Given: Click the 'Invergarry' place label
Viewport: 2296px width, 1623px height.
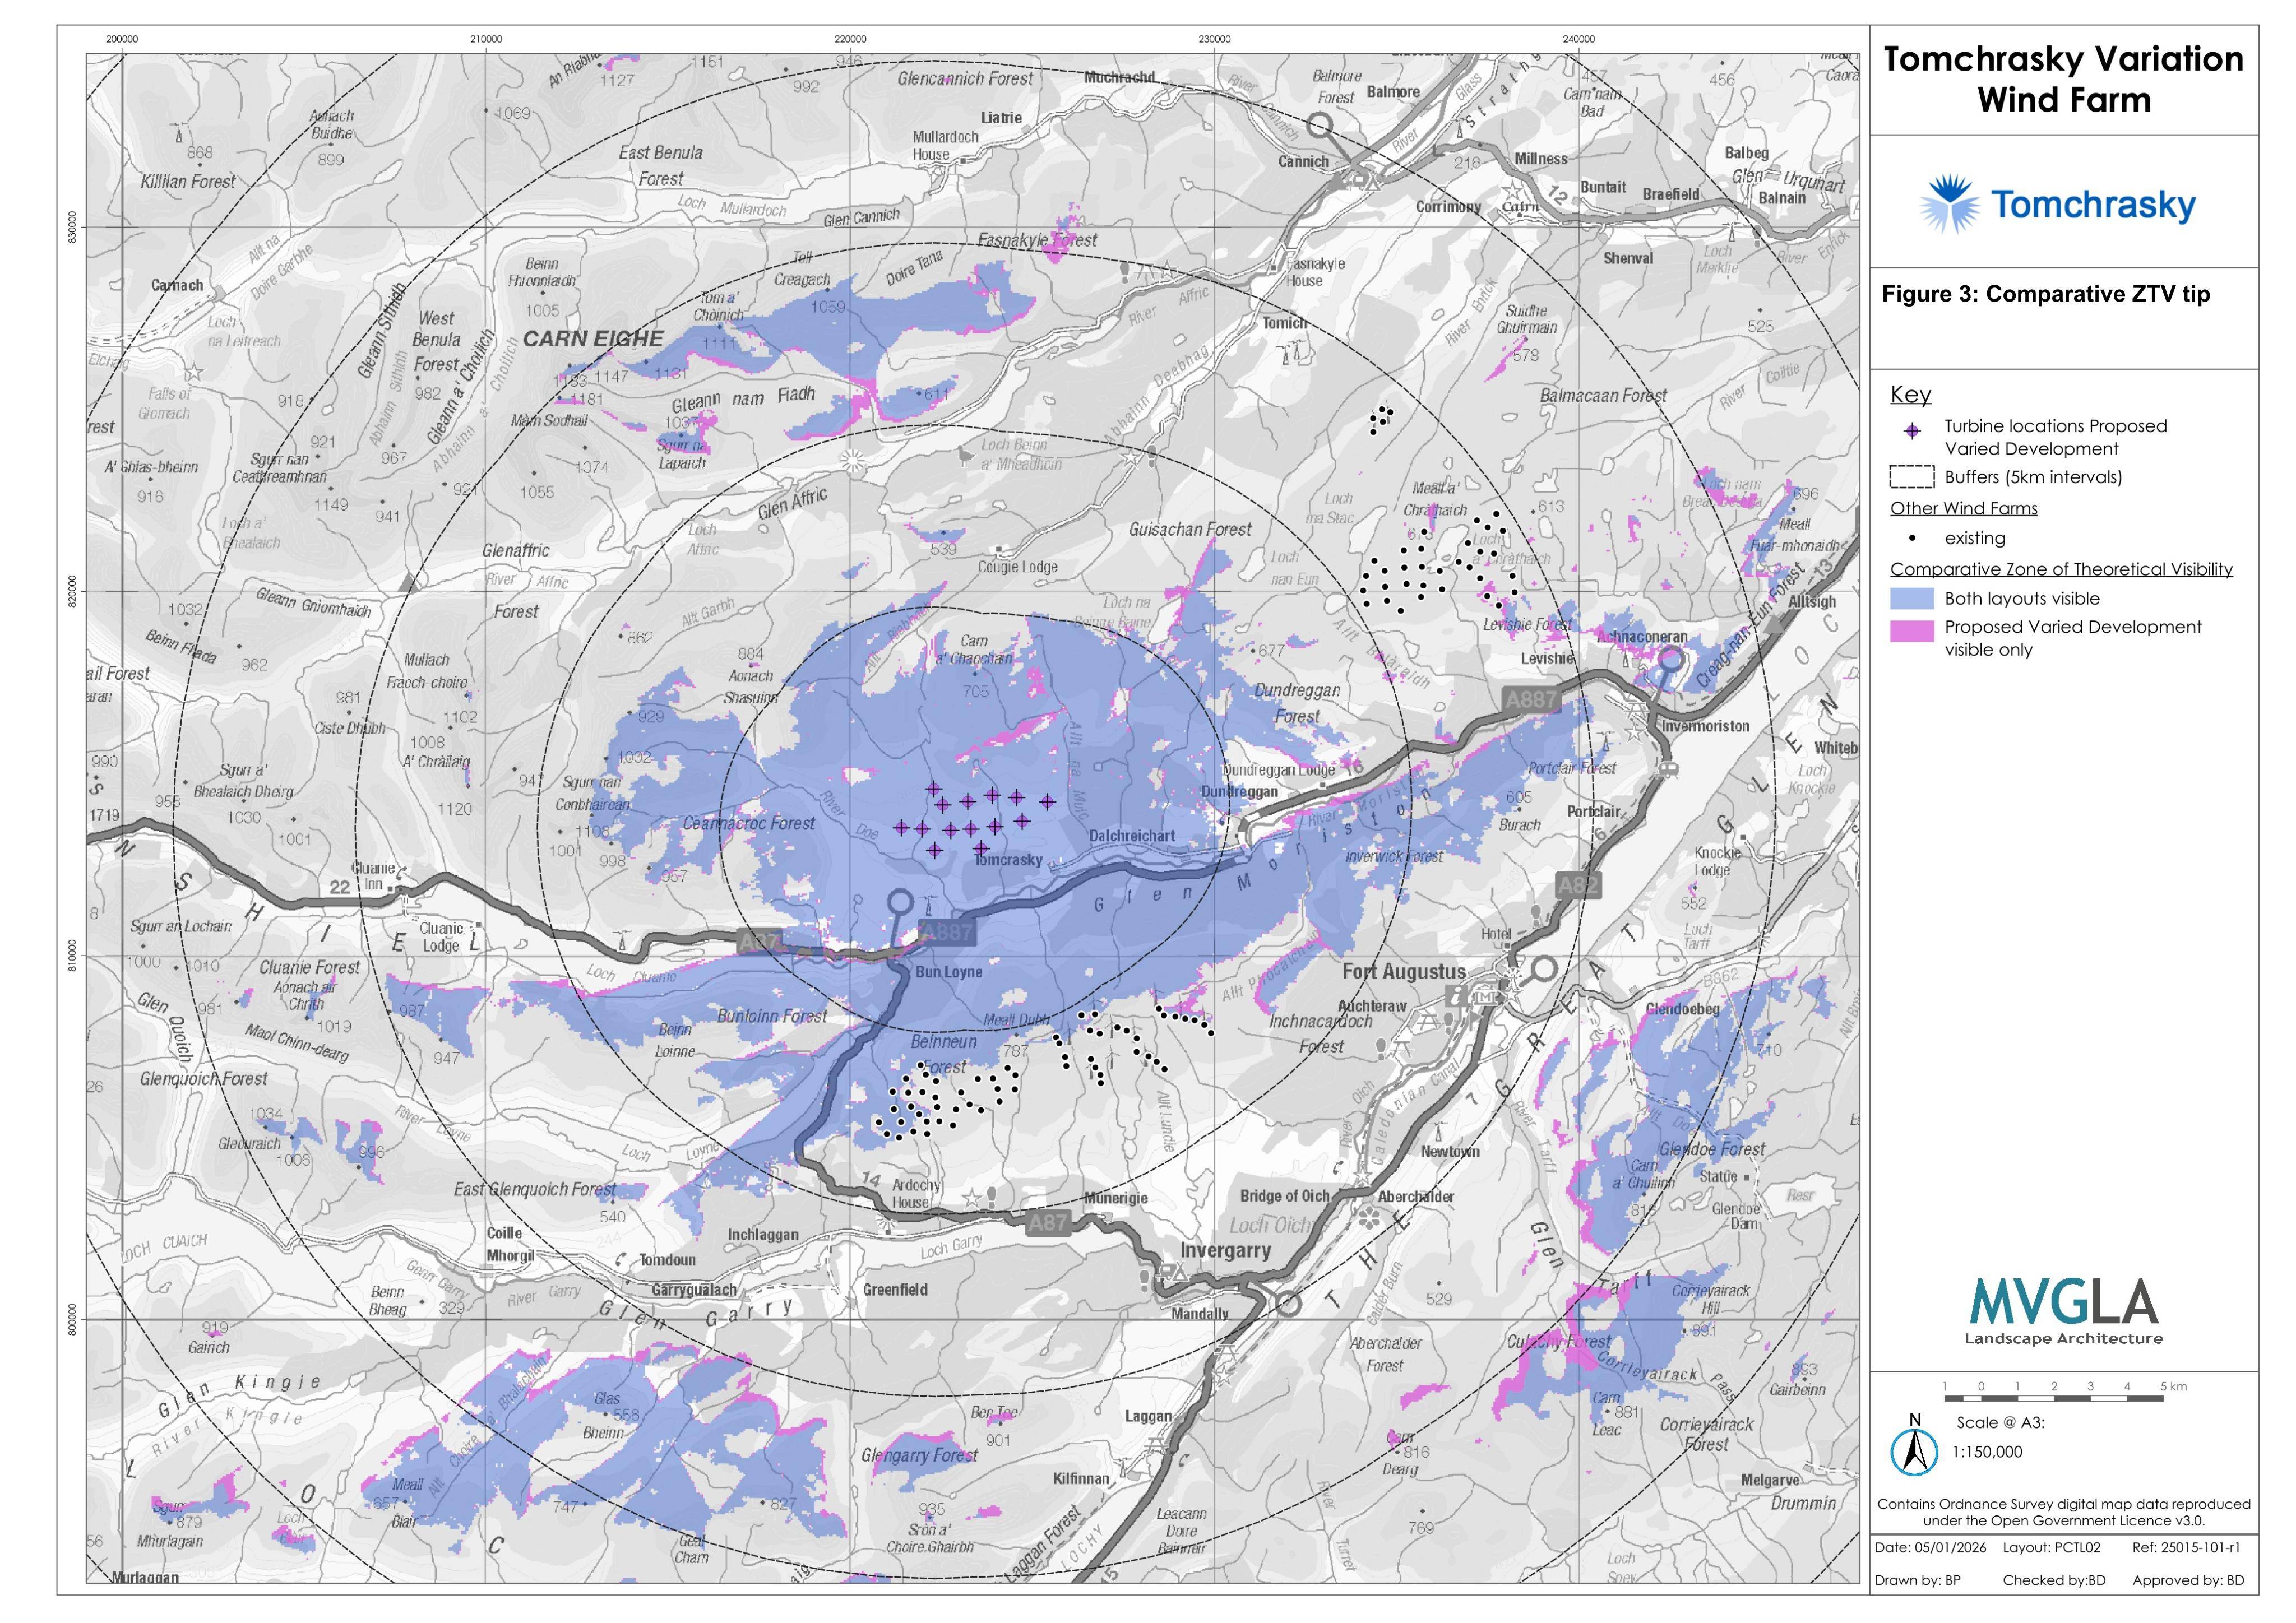Looking at the screenshot, I should point(1225,1251).
